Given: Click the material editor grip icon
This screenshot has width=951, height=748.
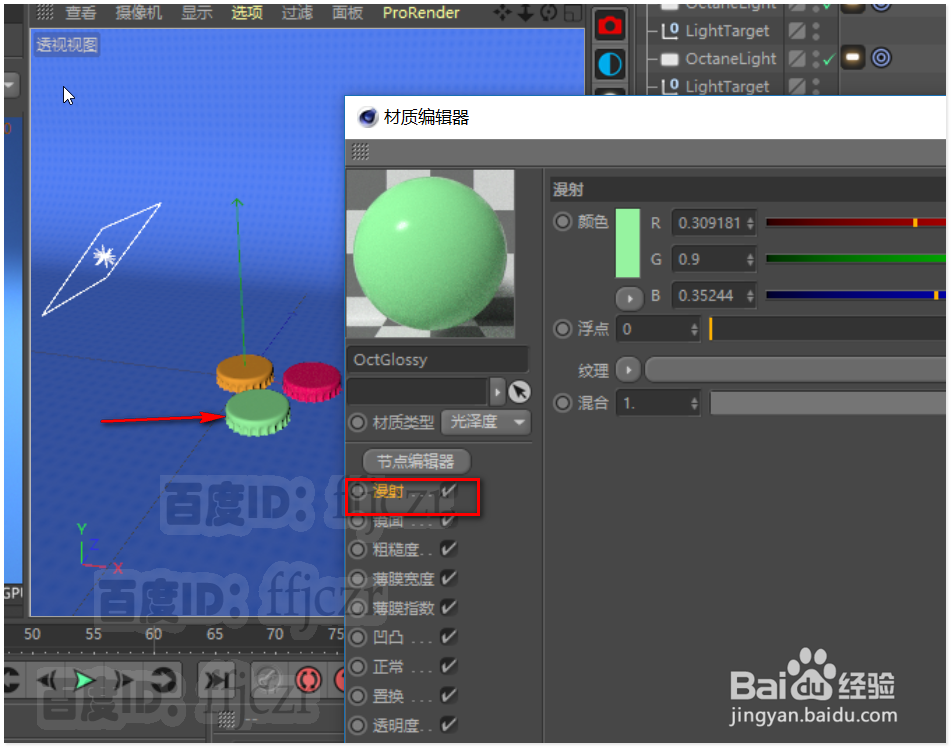Looking at the screenshot, I should [x=360, y=151].
